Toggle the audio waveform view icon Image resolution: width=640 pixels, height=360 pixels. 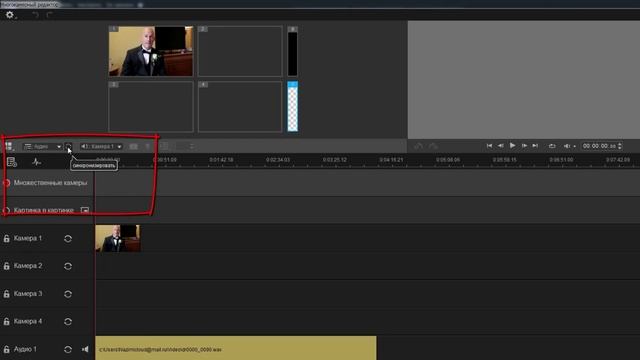37,162
